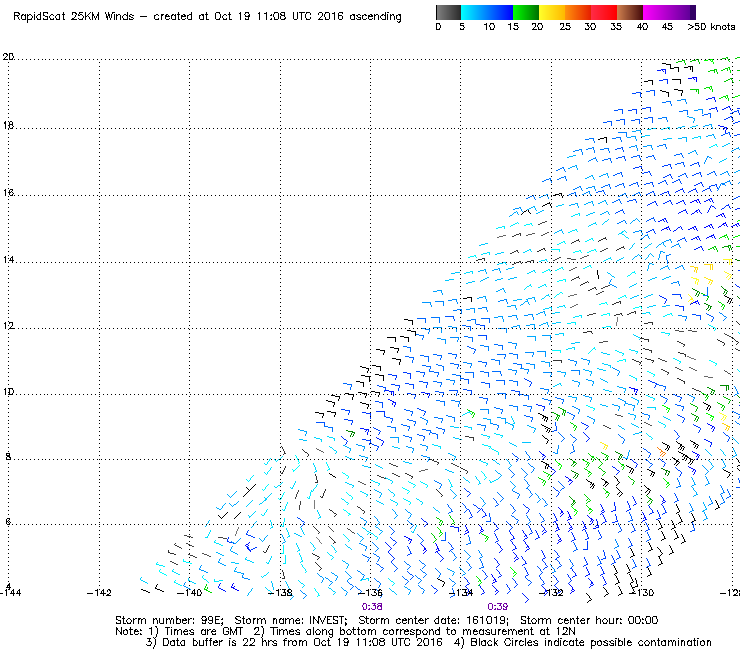Pick the red 30-35 knots legend band

click(x=604, y=12)
